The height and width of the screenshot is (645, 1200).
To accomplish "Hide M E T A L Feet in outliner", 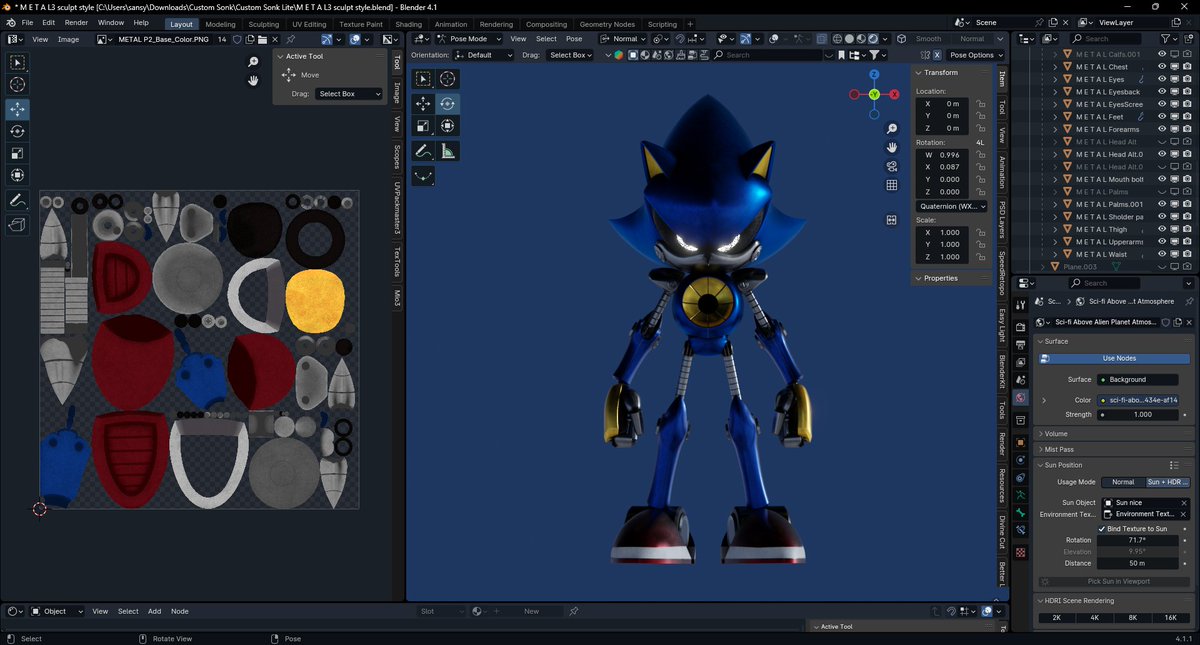I will tap(1162, 117).
